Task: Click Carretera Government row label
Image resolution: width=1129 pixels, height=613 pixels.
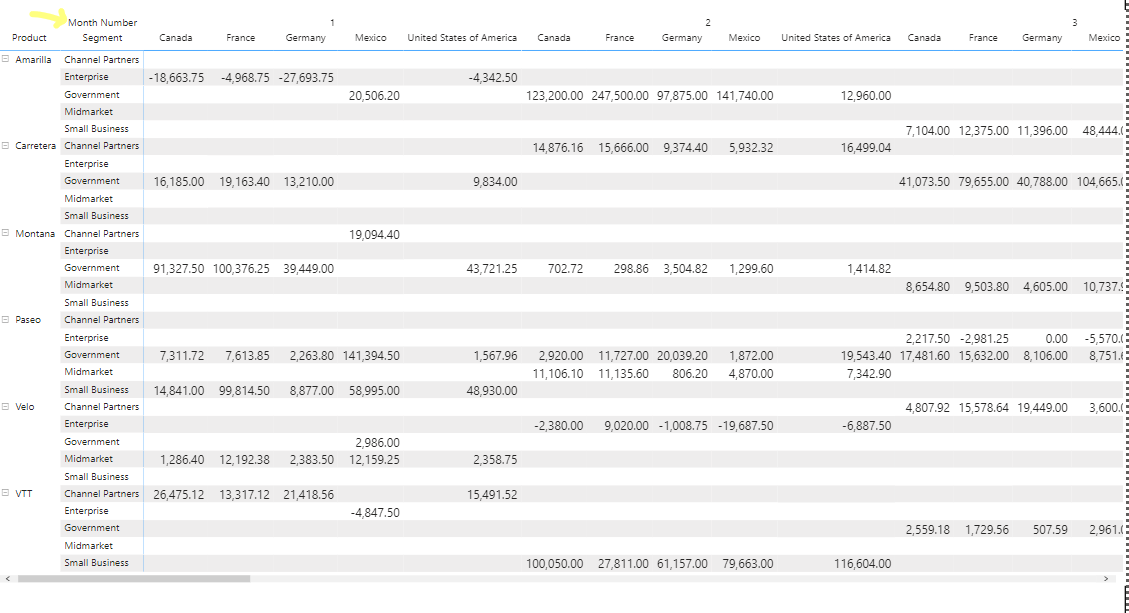Action: [92, 181]
